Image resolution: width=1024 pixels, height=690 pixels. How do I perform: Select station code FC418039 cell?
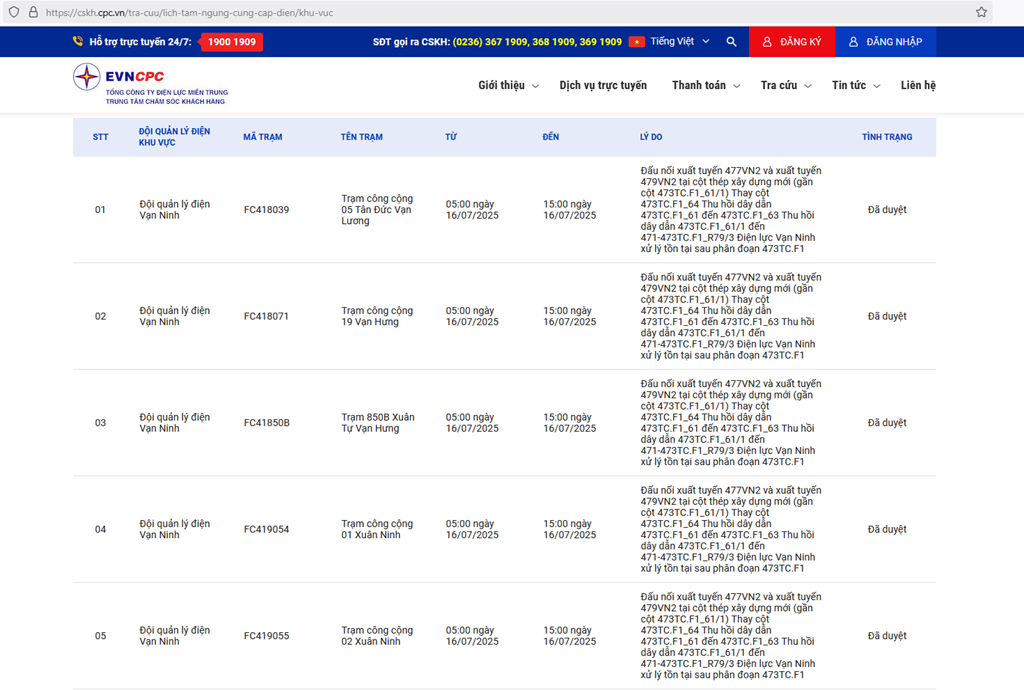coord(266,210)
